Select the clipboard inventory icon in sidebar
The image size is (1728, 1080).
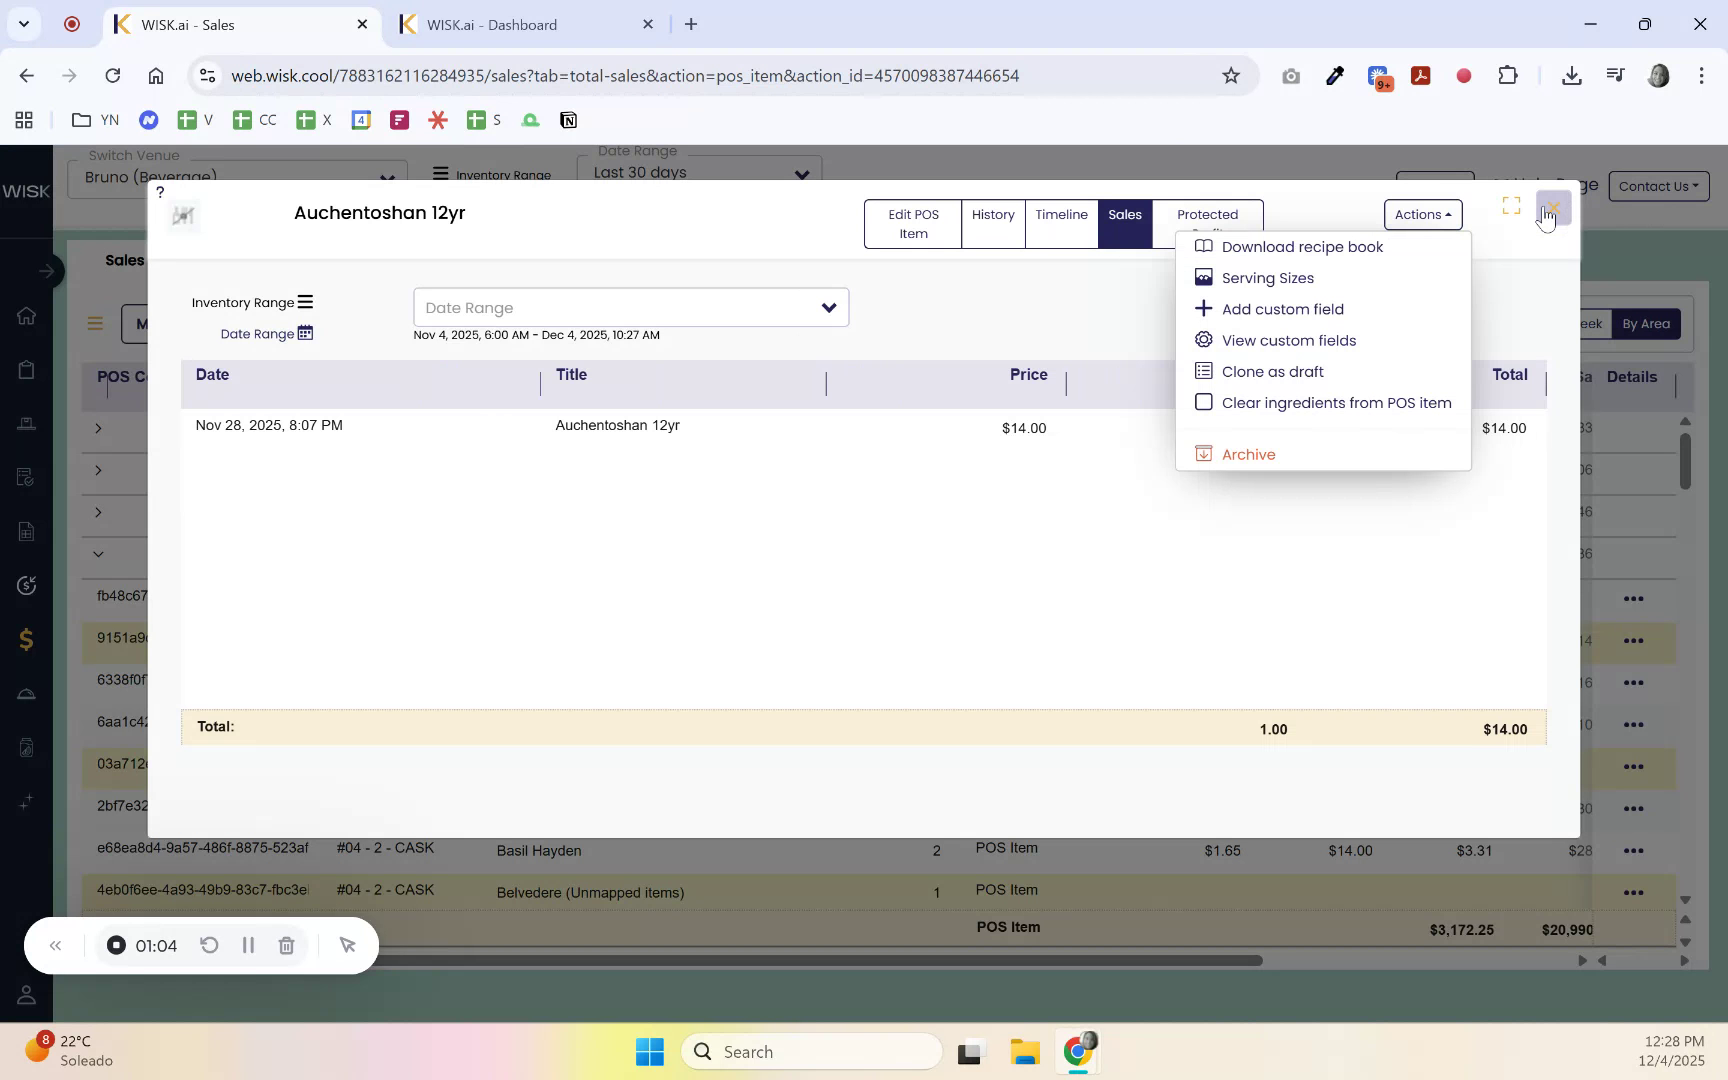coord(27,369)
